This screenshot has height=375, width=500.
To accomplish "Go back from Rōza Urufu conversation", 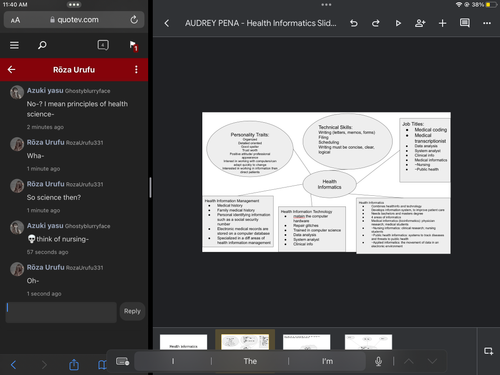I will coord(12,69).
